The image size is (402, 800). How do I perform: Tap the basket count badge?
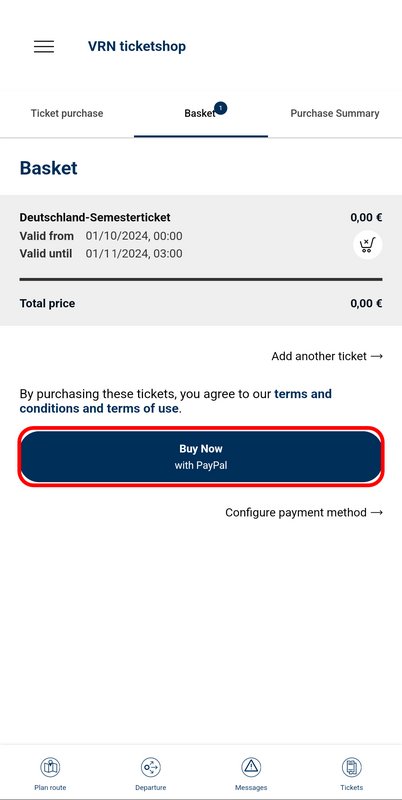click(220, 108)
